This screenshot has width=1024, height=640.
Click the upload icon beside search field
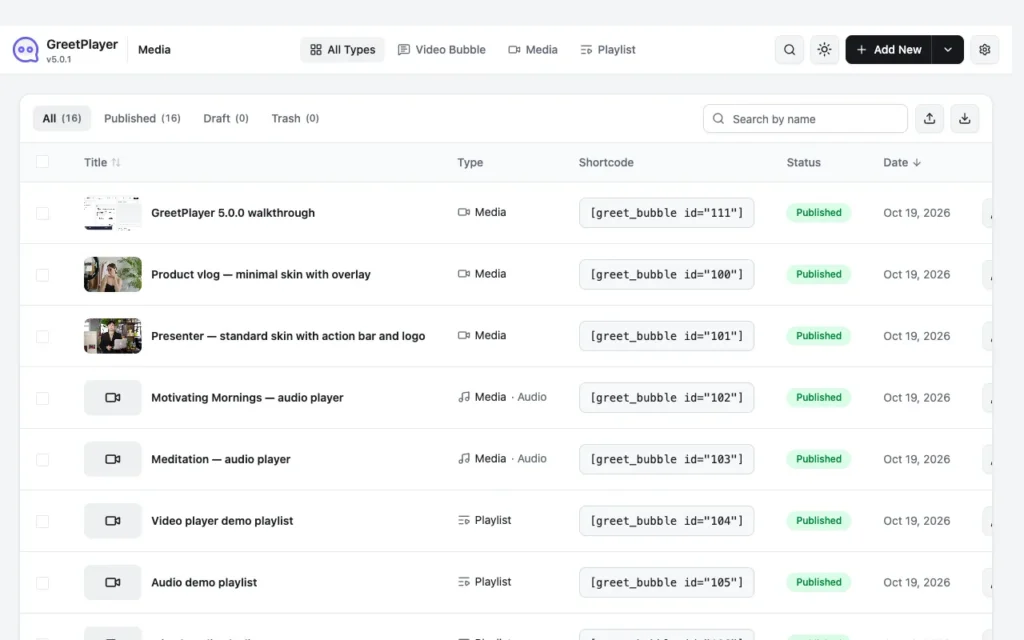(x=929, y=119)
